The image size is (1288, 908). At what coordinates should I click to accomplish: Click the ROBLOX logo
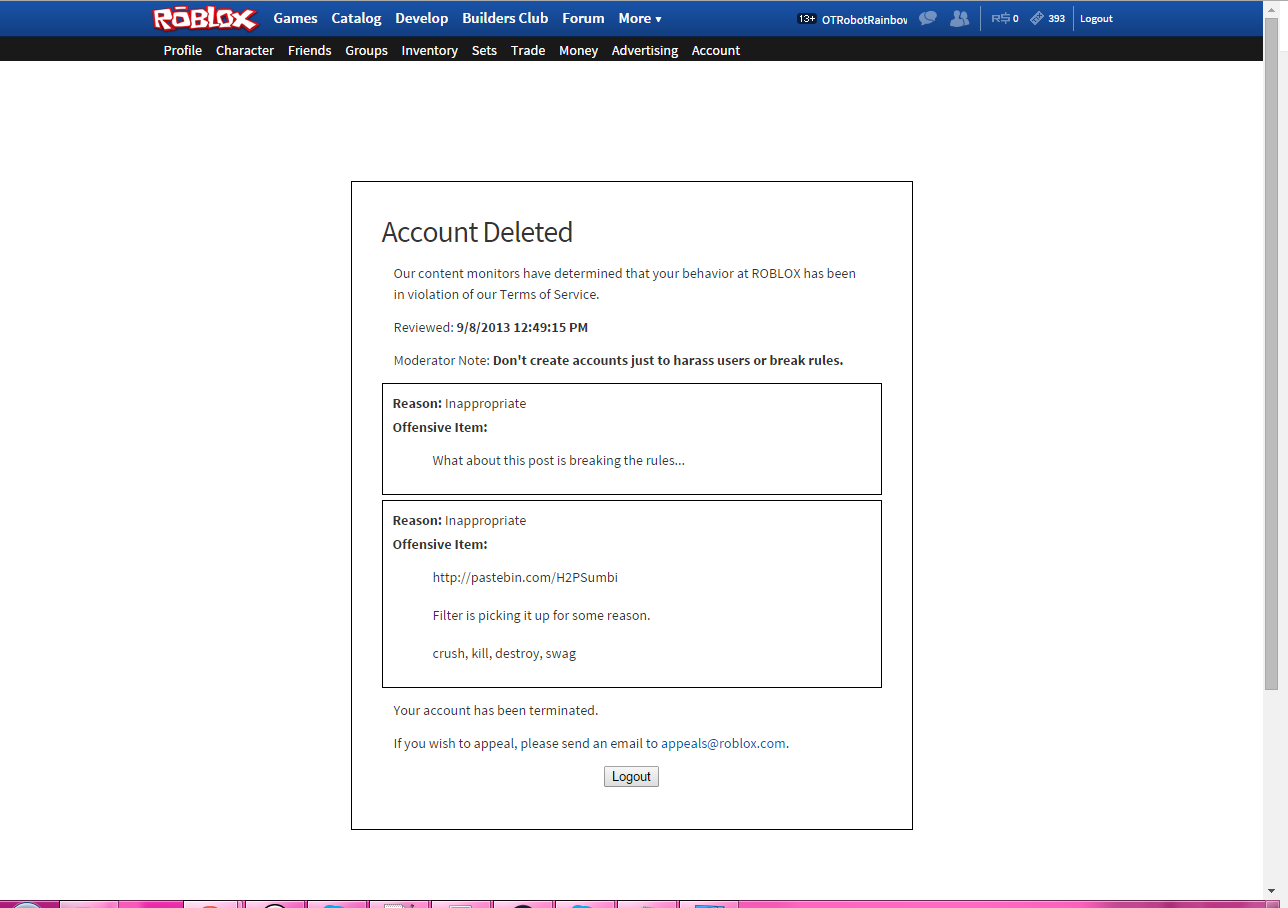point(205,19)
